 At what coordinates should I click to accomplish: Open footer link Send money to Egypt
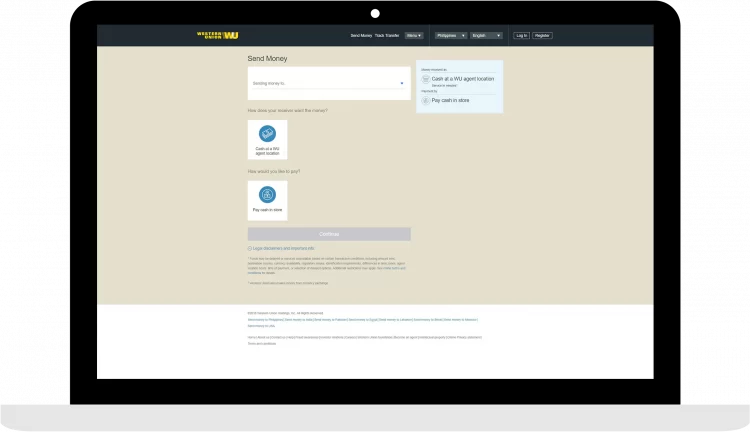pos(363,320)
